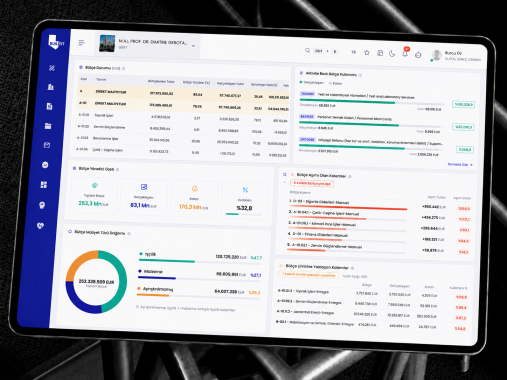Open the Toplam Bütçe summary card
The width and height of the screenshot is (507, 380).
click(94, 196)
